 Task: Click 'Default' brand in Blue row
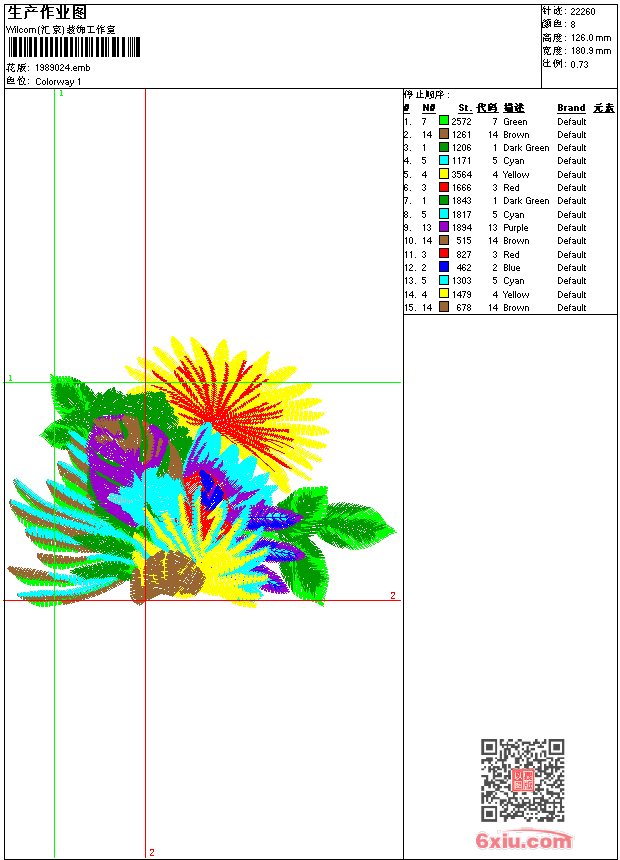[572, 268]
